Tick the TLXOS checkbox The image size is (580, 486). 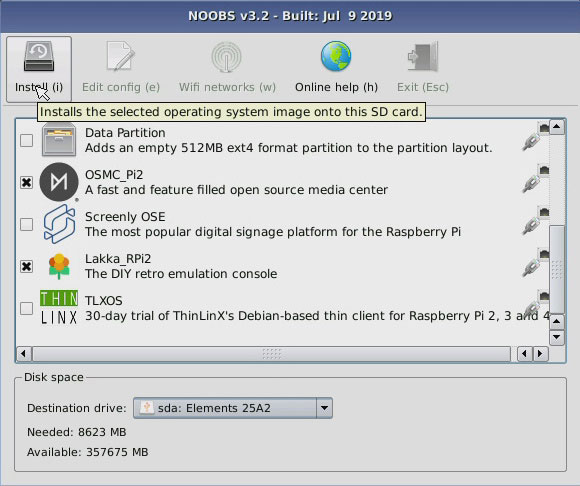(26, 308)
